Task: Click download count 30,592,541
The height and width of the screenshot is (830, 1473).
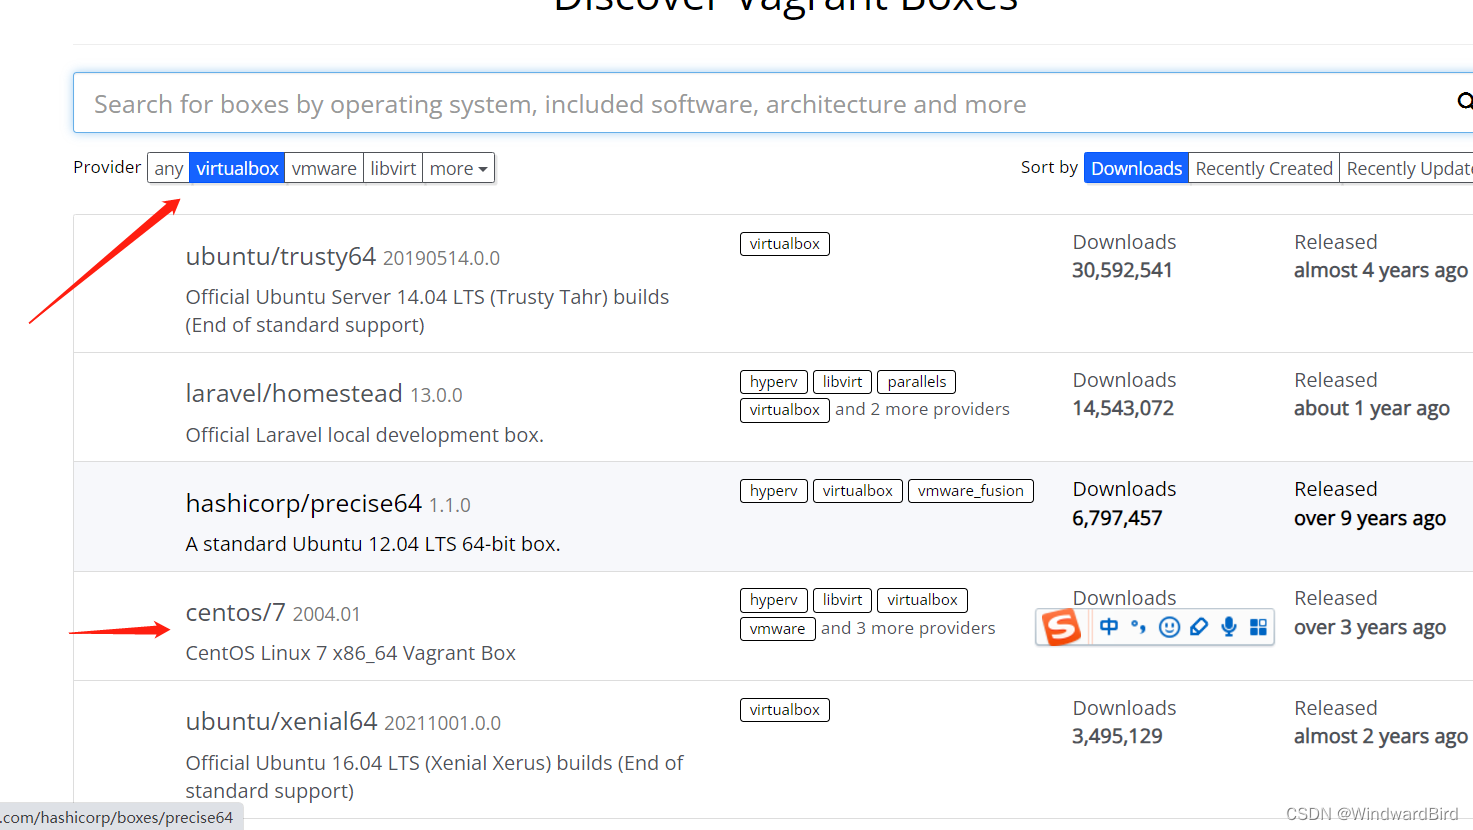Action: 1122,270
